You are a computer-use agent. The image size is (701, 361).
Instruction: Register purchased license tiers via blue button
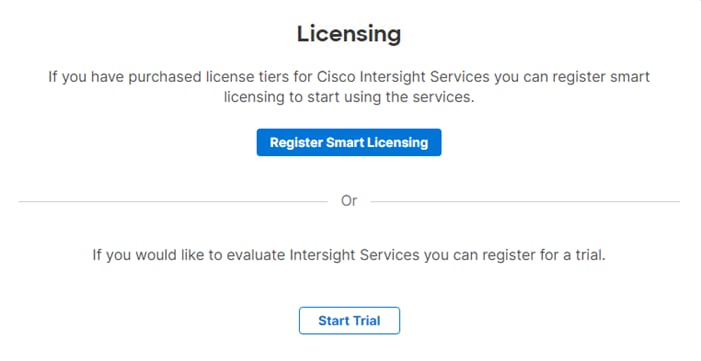pyautogui.click(x=349, y=142)
